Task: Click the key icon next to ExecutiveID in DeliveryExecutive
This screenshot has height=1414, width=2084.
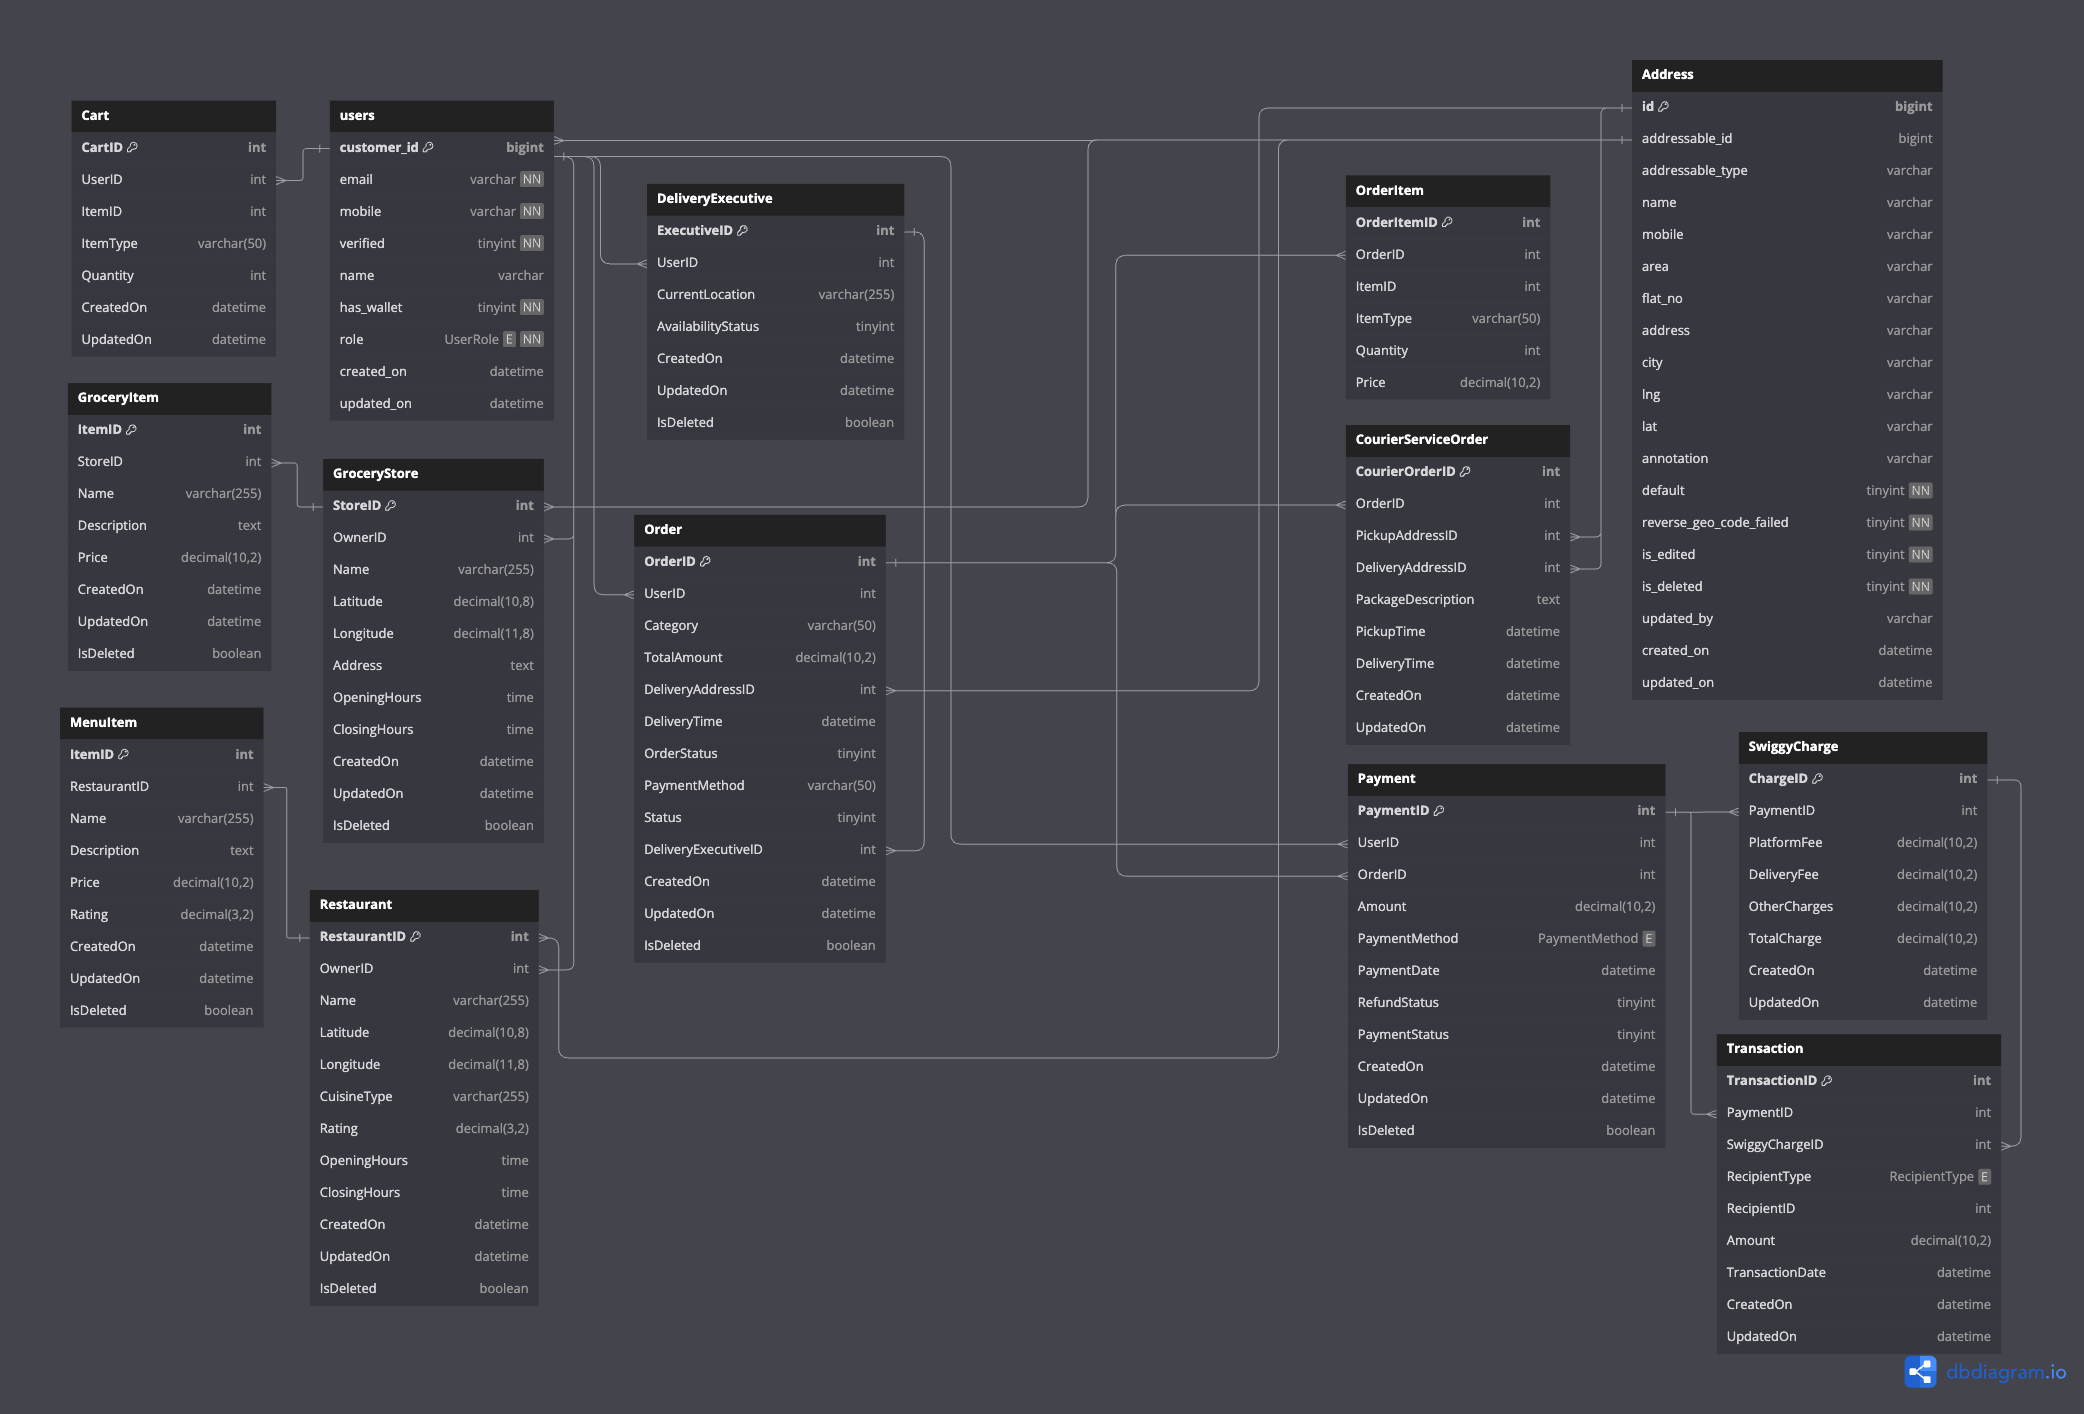Action: click(x=742, y=230)
